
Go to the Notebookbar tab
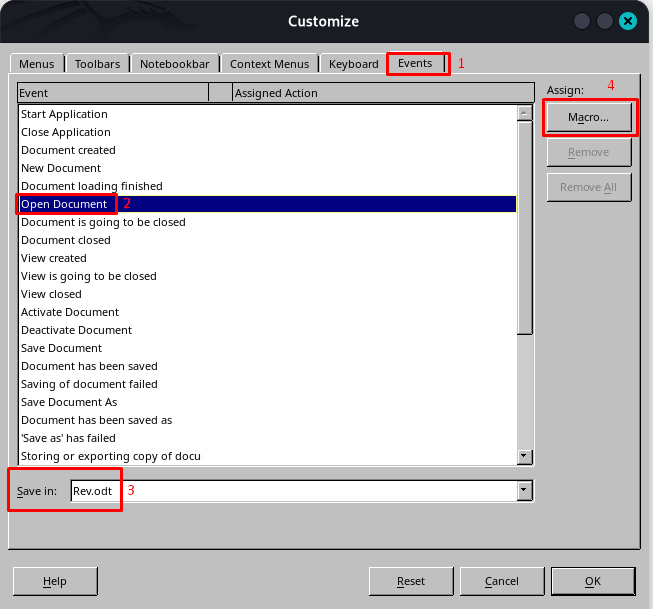(174, 64)
